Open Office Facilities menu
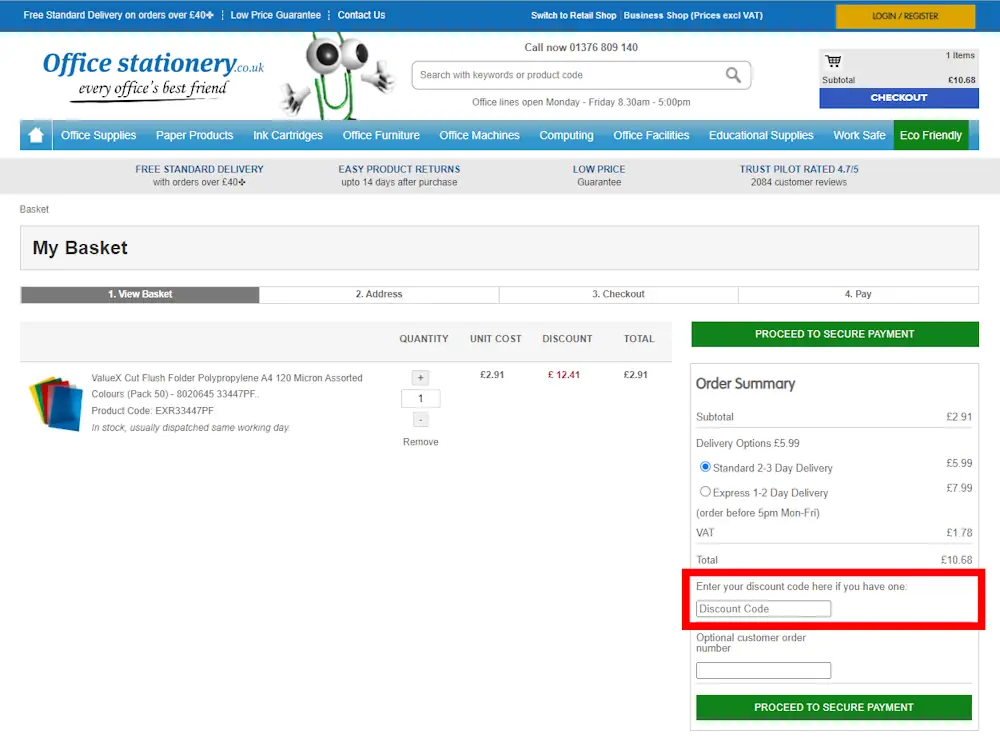Image resolution: width=1000 pixels, height=738 pixels. 651,135
